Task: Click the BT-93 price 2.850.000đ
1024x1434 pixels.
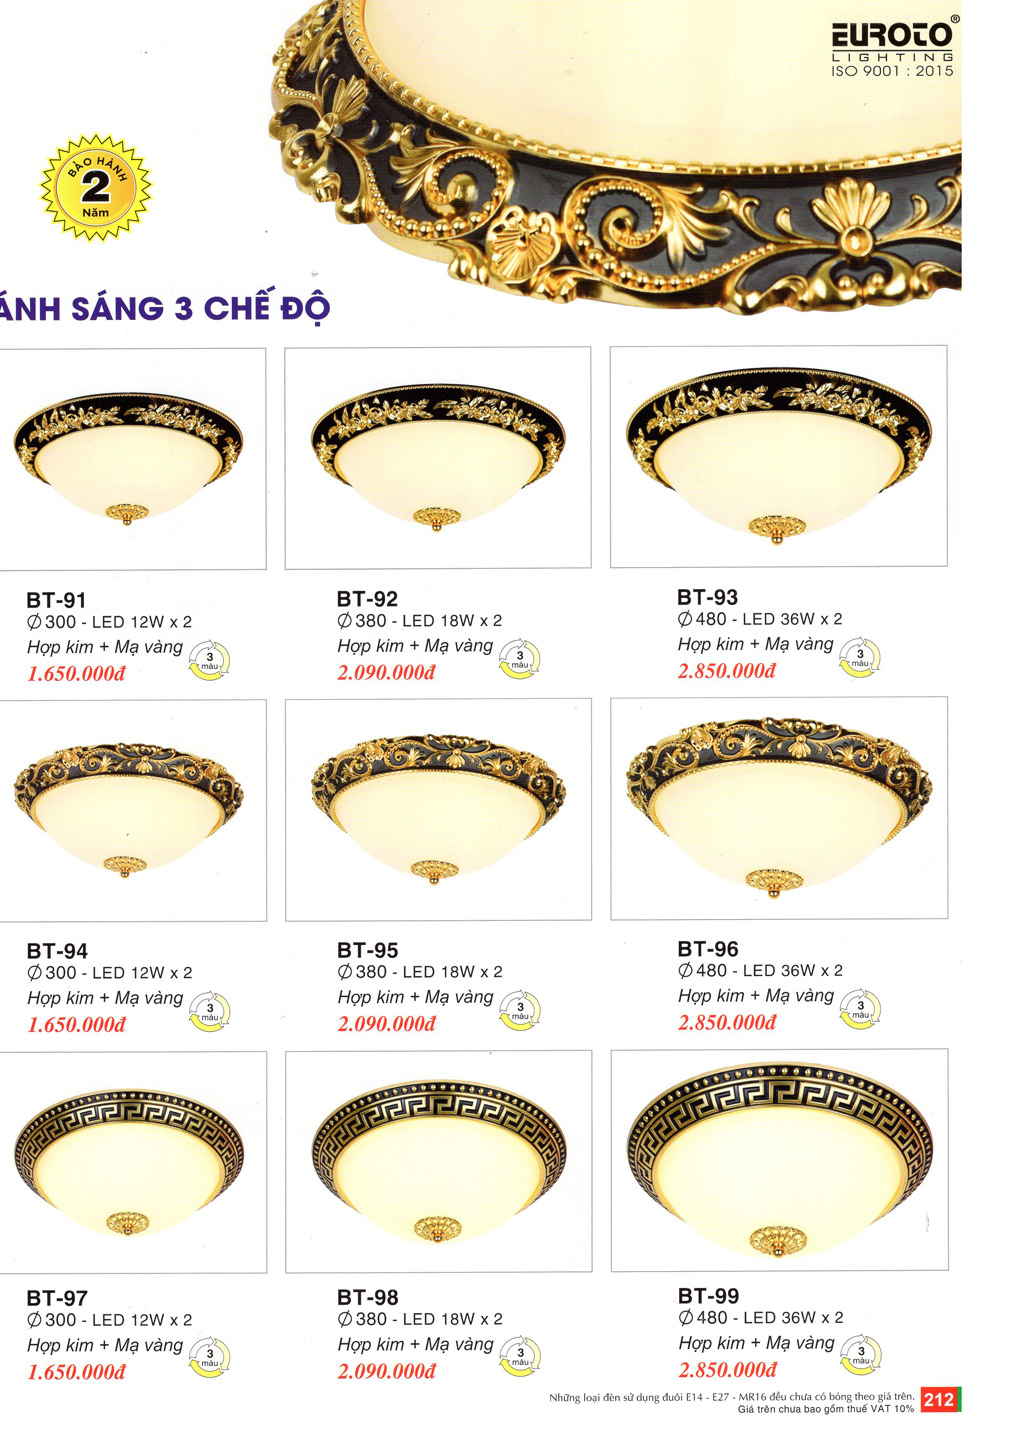Action: pyautogui.click(x=727, y=671)
